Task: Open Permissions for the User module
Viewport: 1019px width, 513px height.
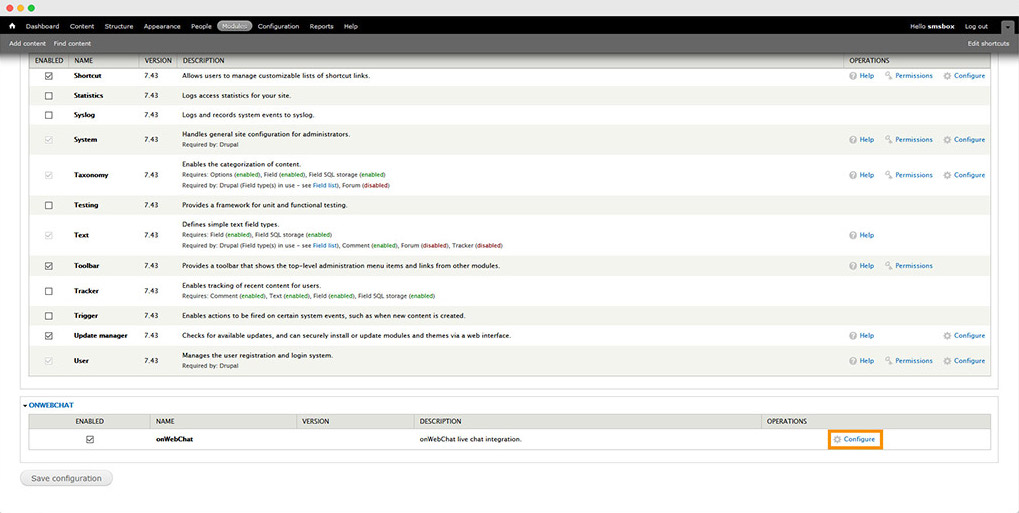Action: 909,361
